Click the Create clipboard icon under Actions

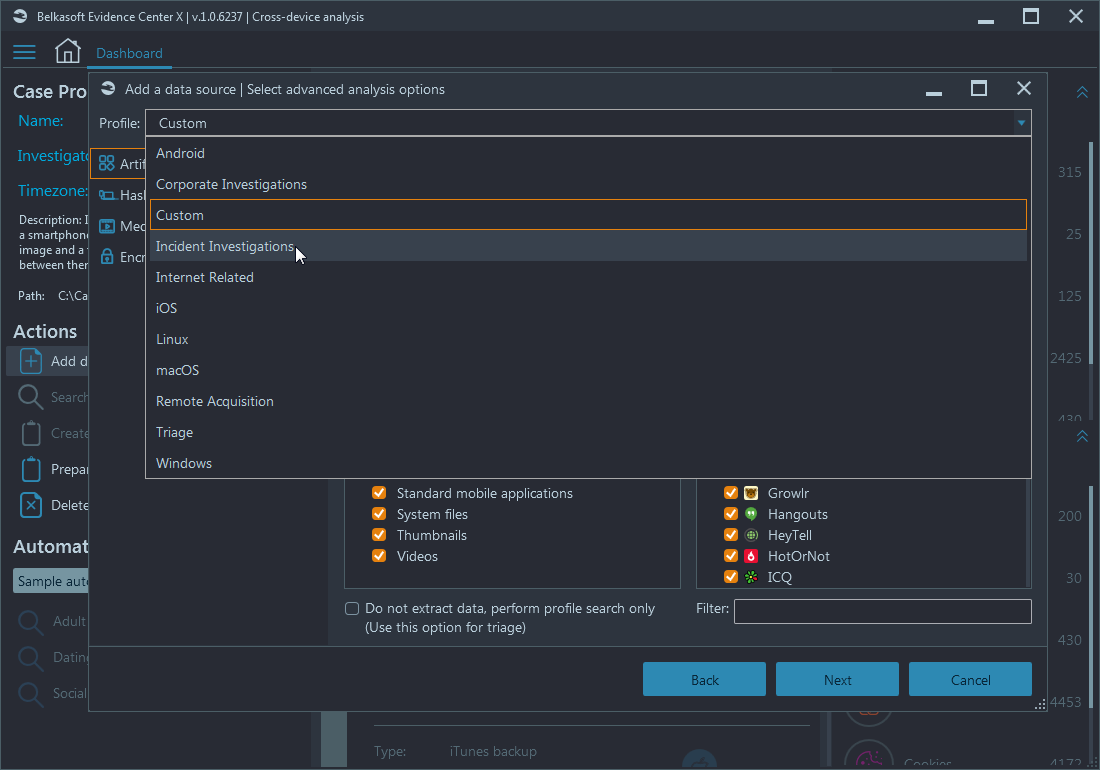coord(31,433)
